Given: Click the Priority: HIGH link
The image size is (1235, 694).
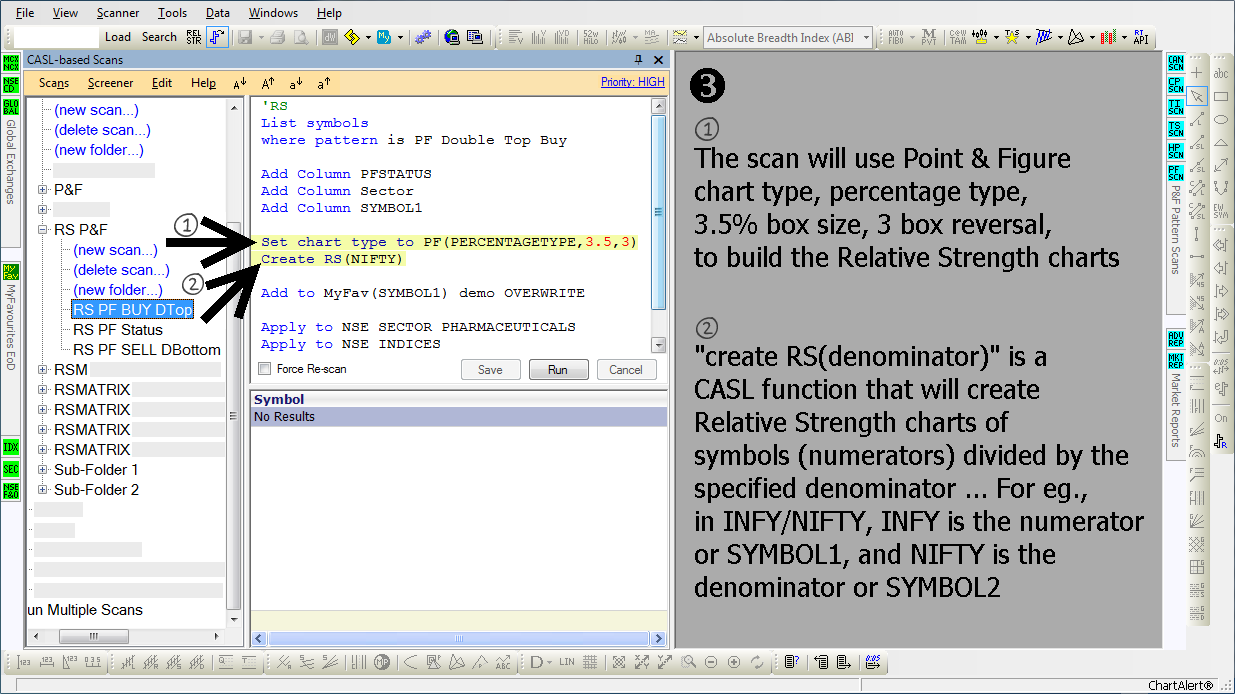Looking at the screenshot, I should point(632,82).
